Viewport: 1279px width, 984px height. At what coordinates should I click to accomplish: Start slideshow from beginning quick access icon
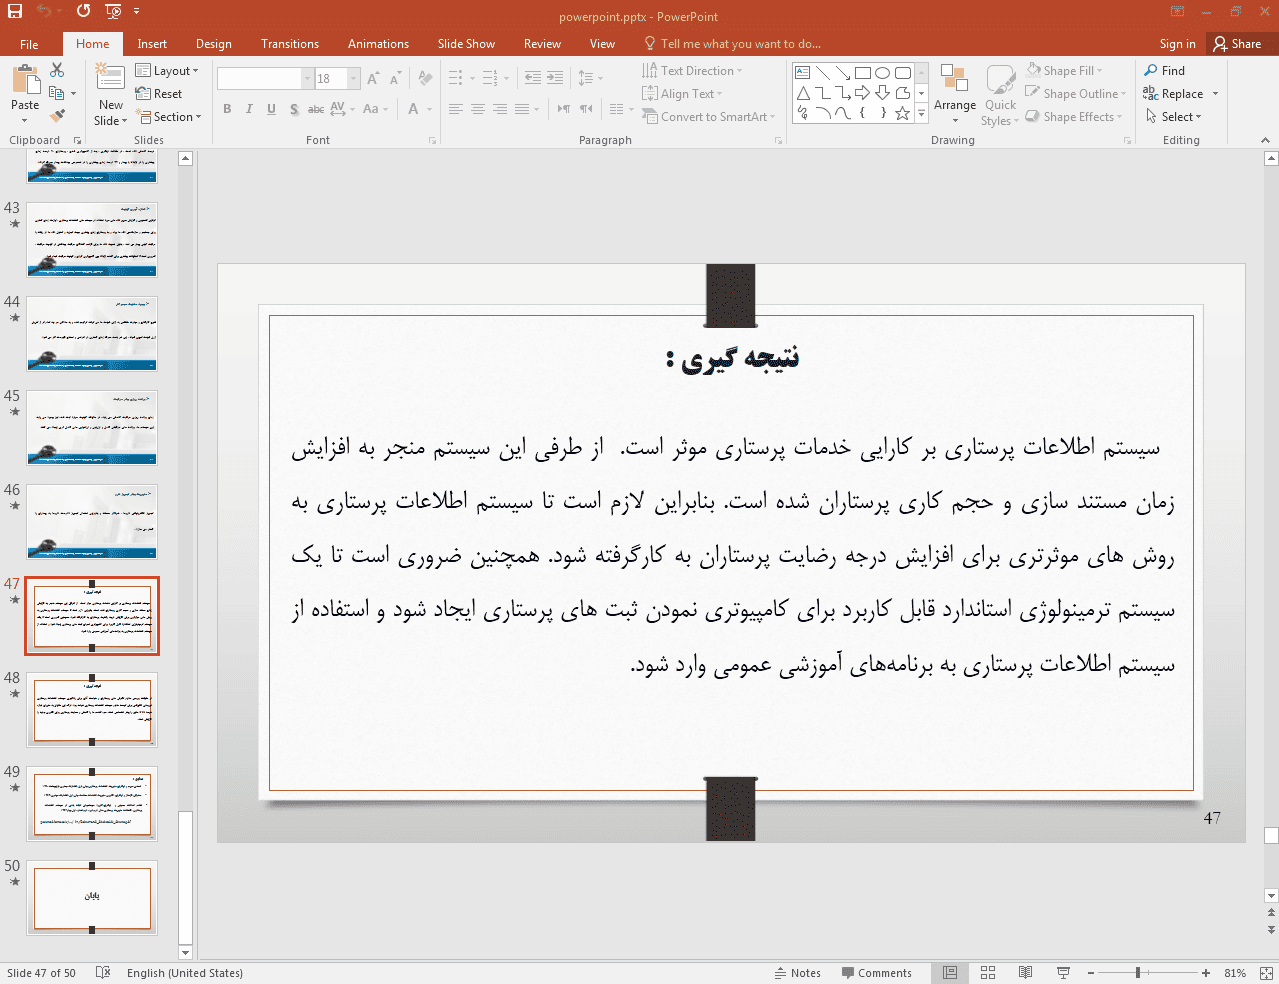click(113, 11)
